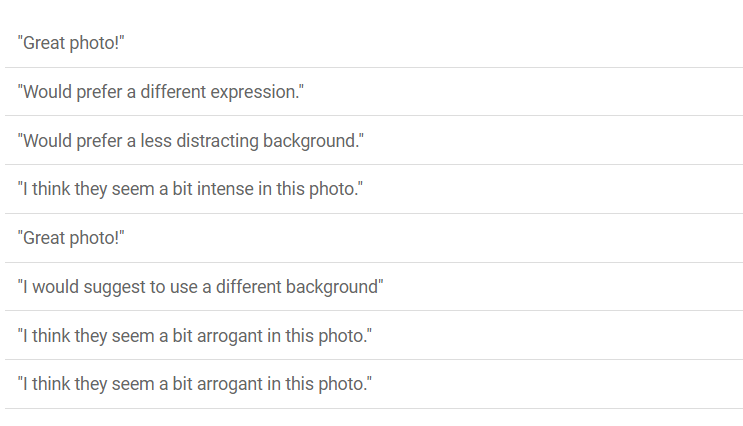Click "background" in the suggestion comment
743x426 pixels.
335,287
